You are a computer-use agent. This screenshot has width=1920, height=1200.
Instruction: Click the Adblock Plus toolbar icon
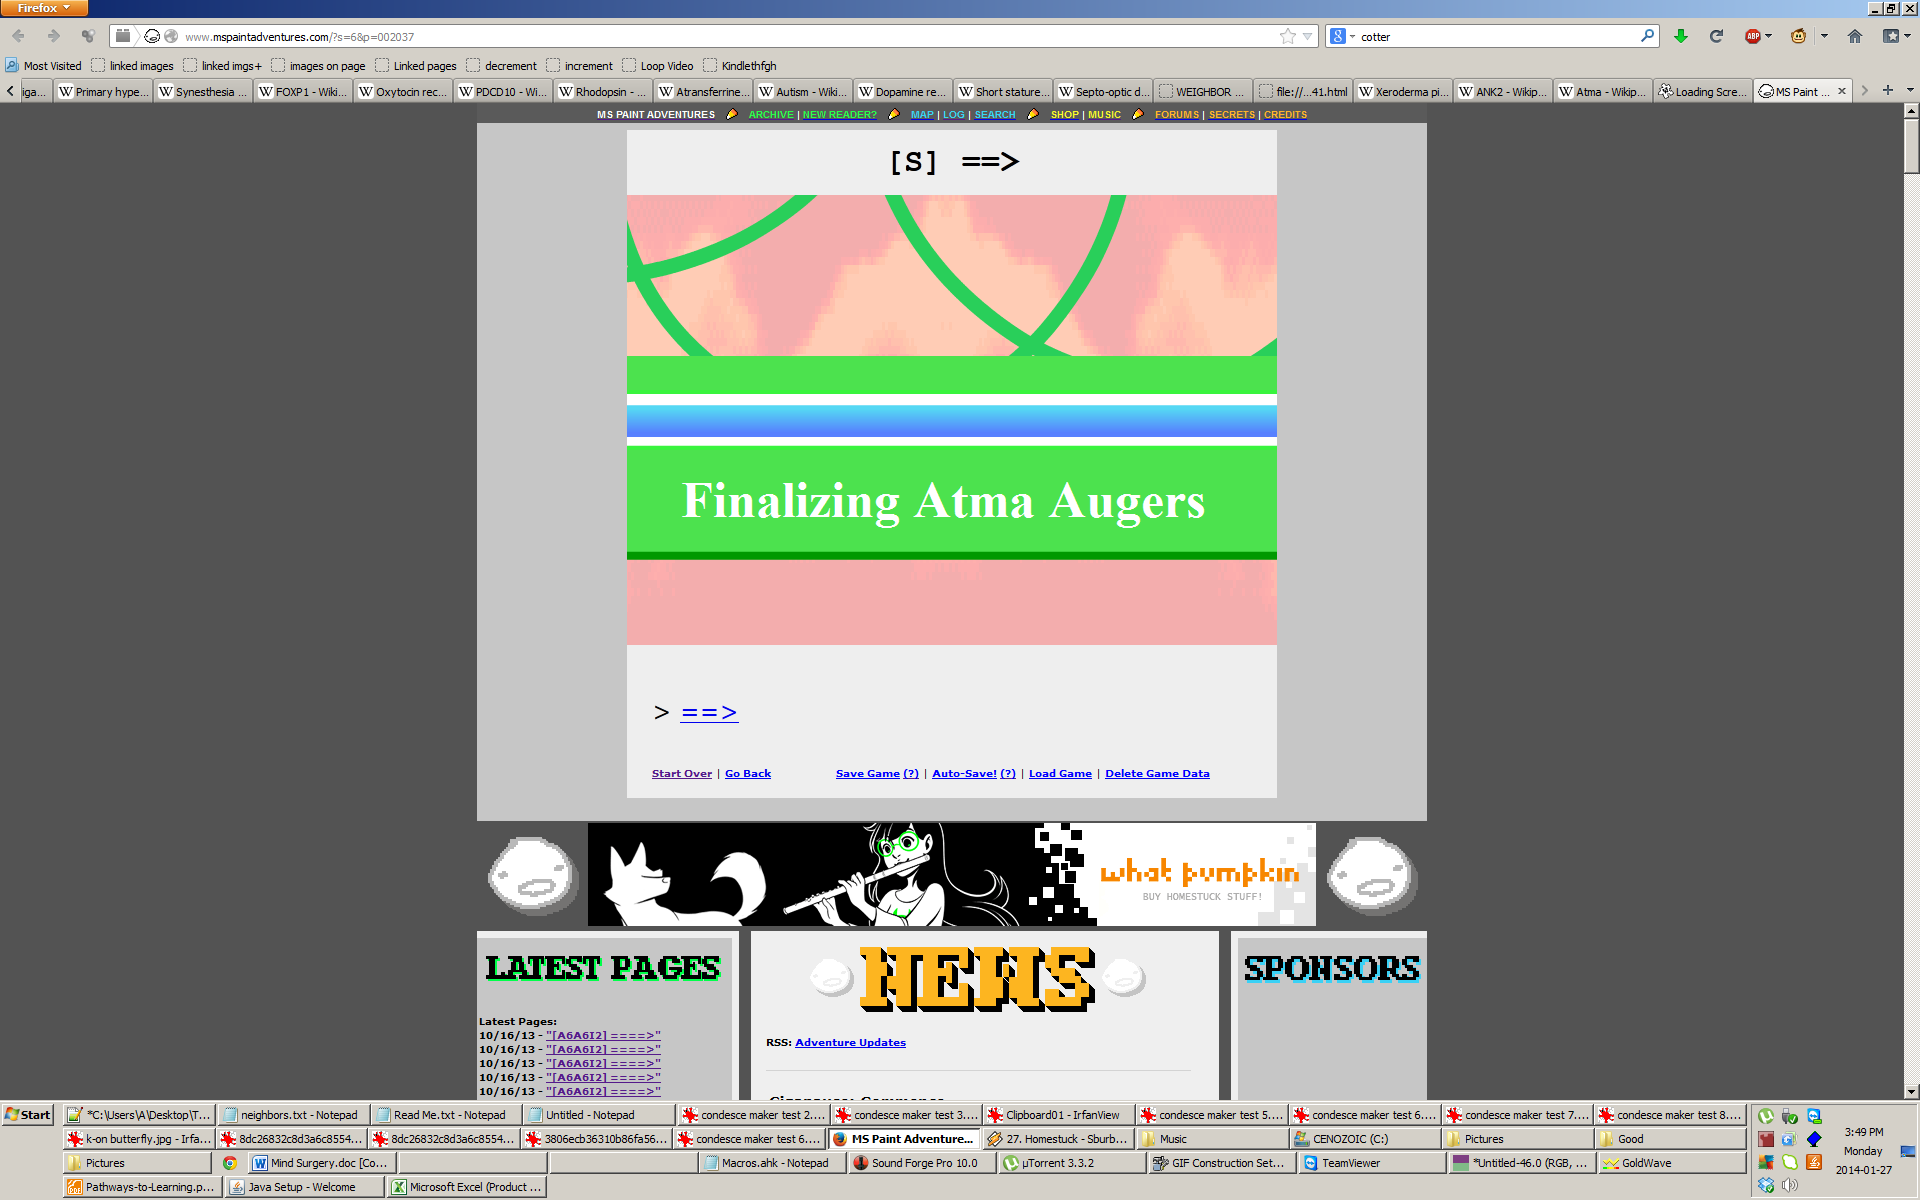1753,36
